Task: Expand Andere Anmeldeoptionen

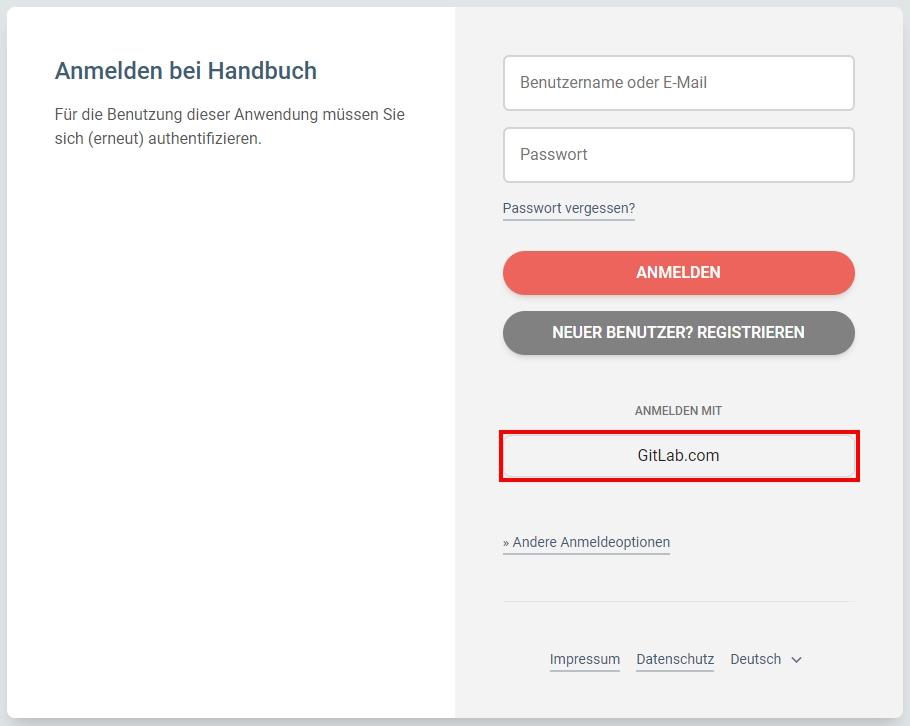Action: (586, 542)
